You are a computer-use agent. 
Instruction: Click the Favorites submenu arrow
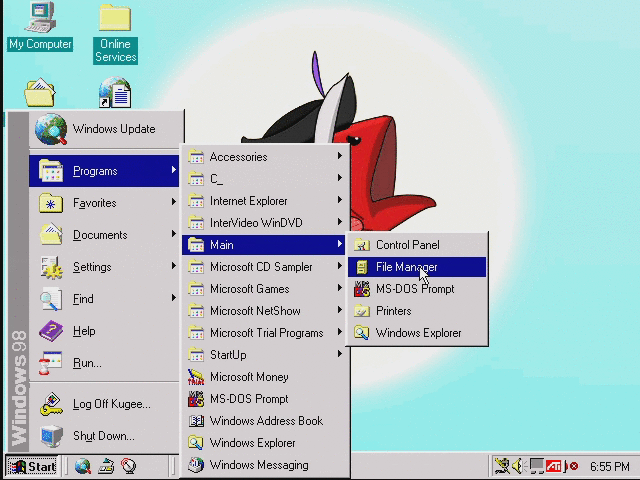(173, 202)
